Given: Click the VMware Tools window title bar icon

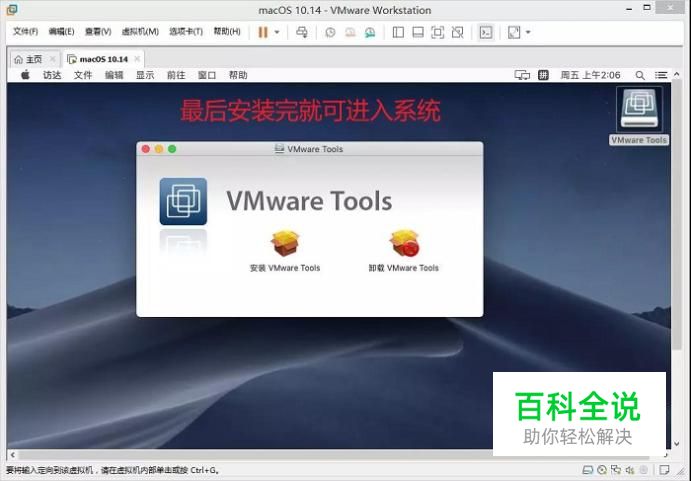Looking at the screenshot, I should pos(279,149).
